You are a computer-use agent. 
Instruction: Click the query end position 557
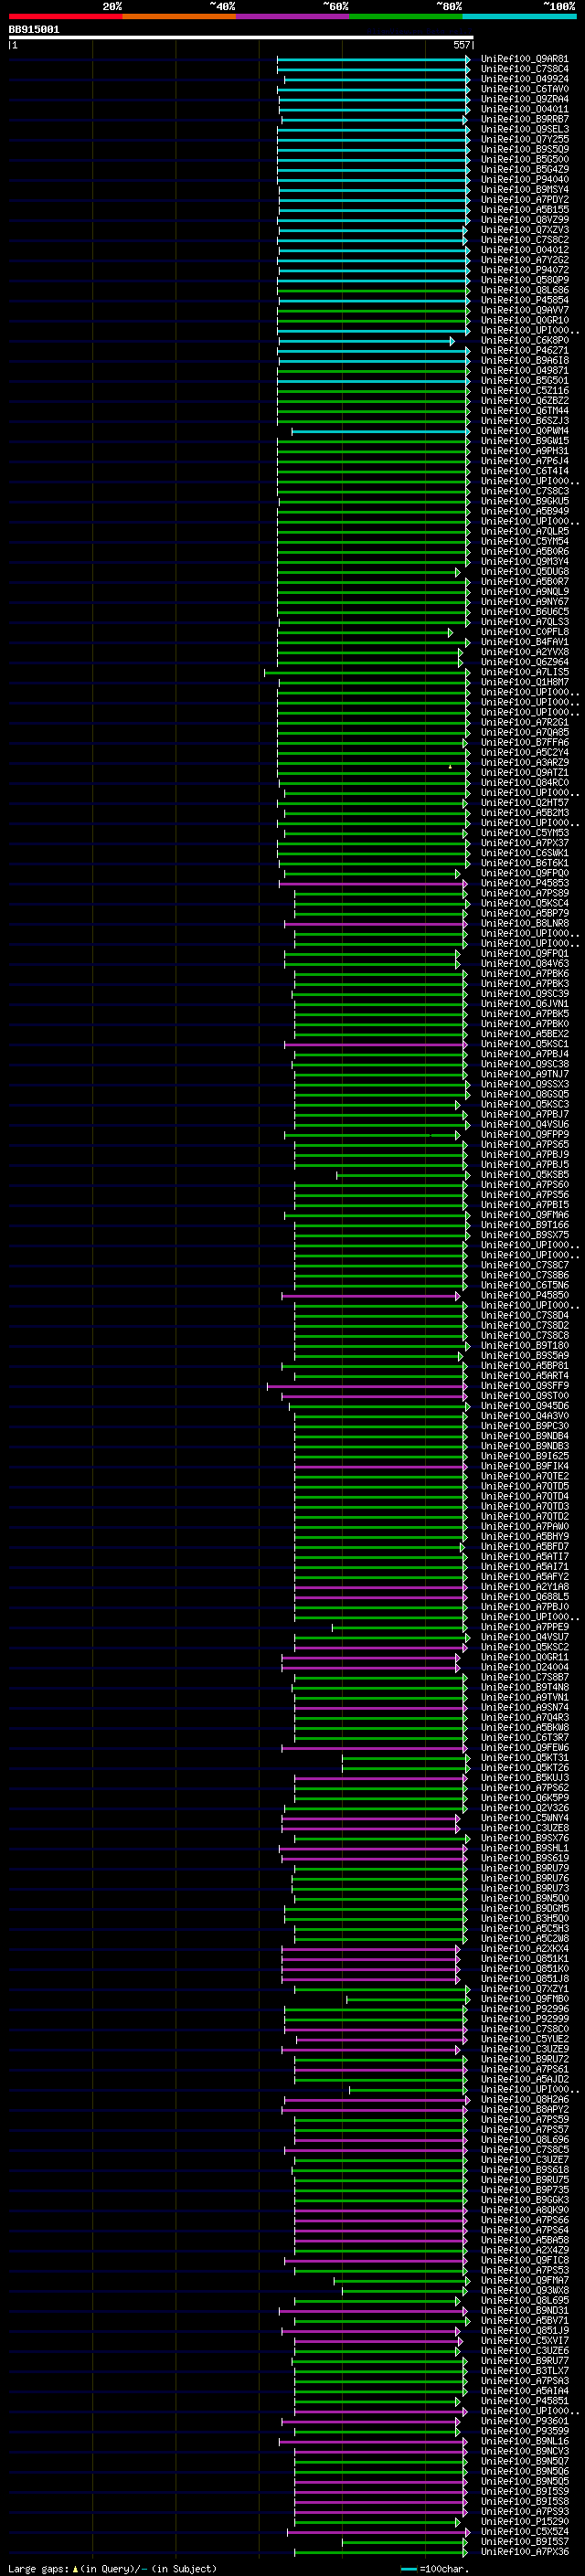coord(461,46)
